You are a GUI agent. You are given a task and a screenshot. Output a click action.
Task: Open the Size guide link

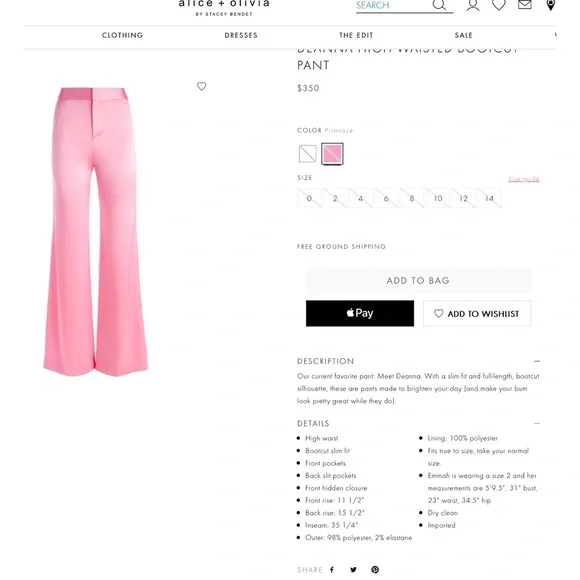pos(523,179)
